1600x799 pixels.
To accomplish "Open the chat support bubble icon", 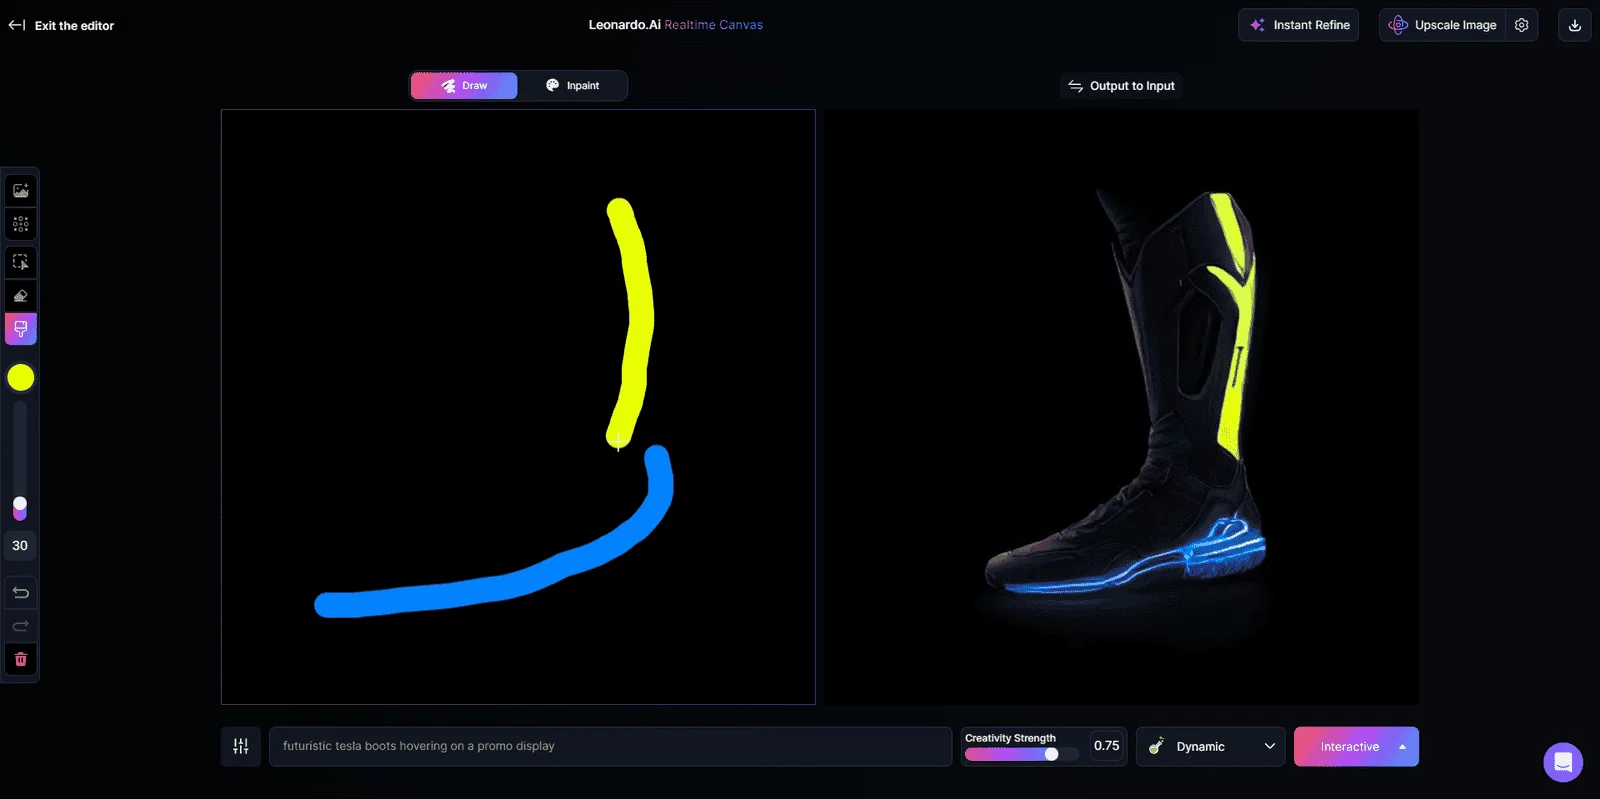I will click(1563, 762).
